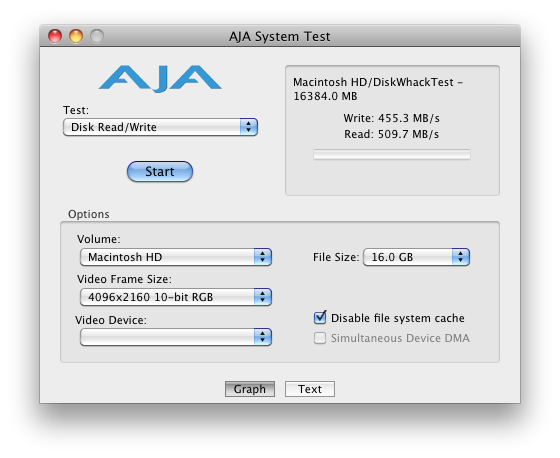Expand the Video Frame Size dropdown

176,297
